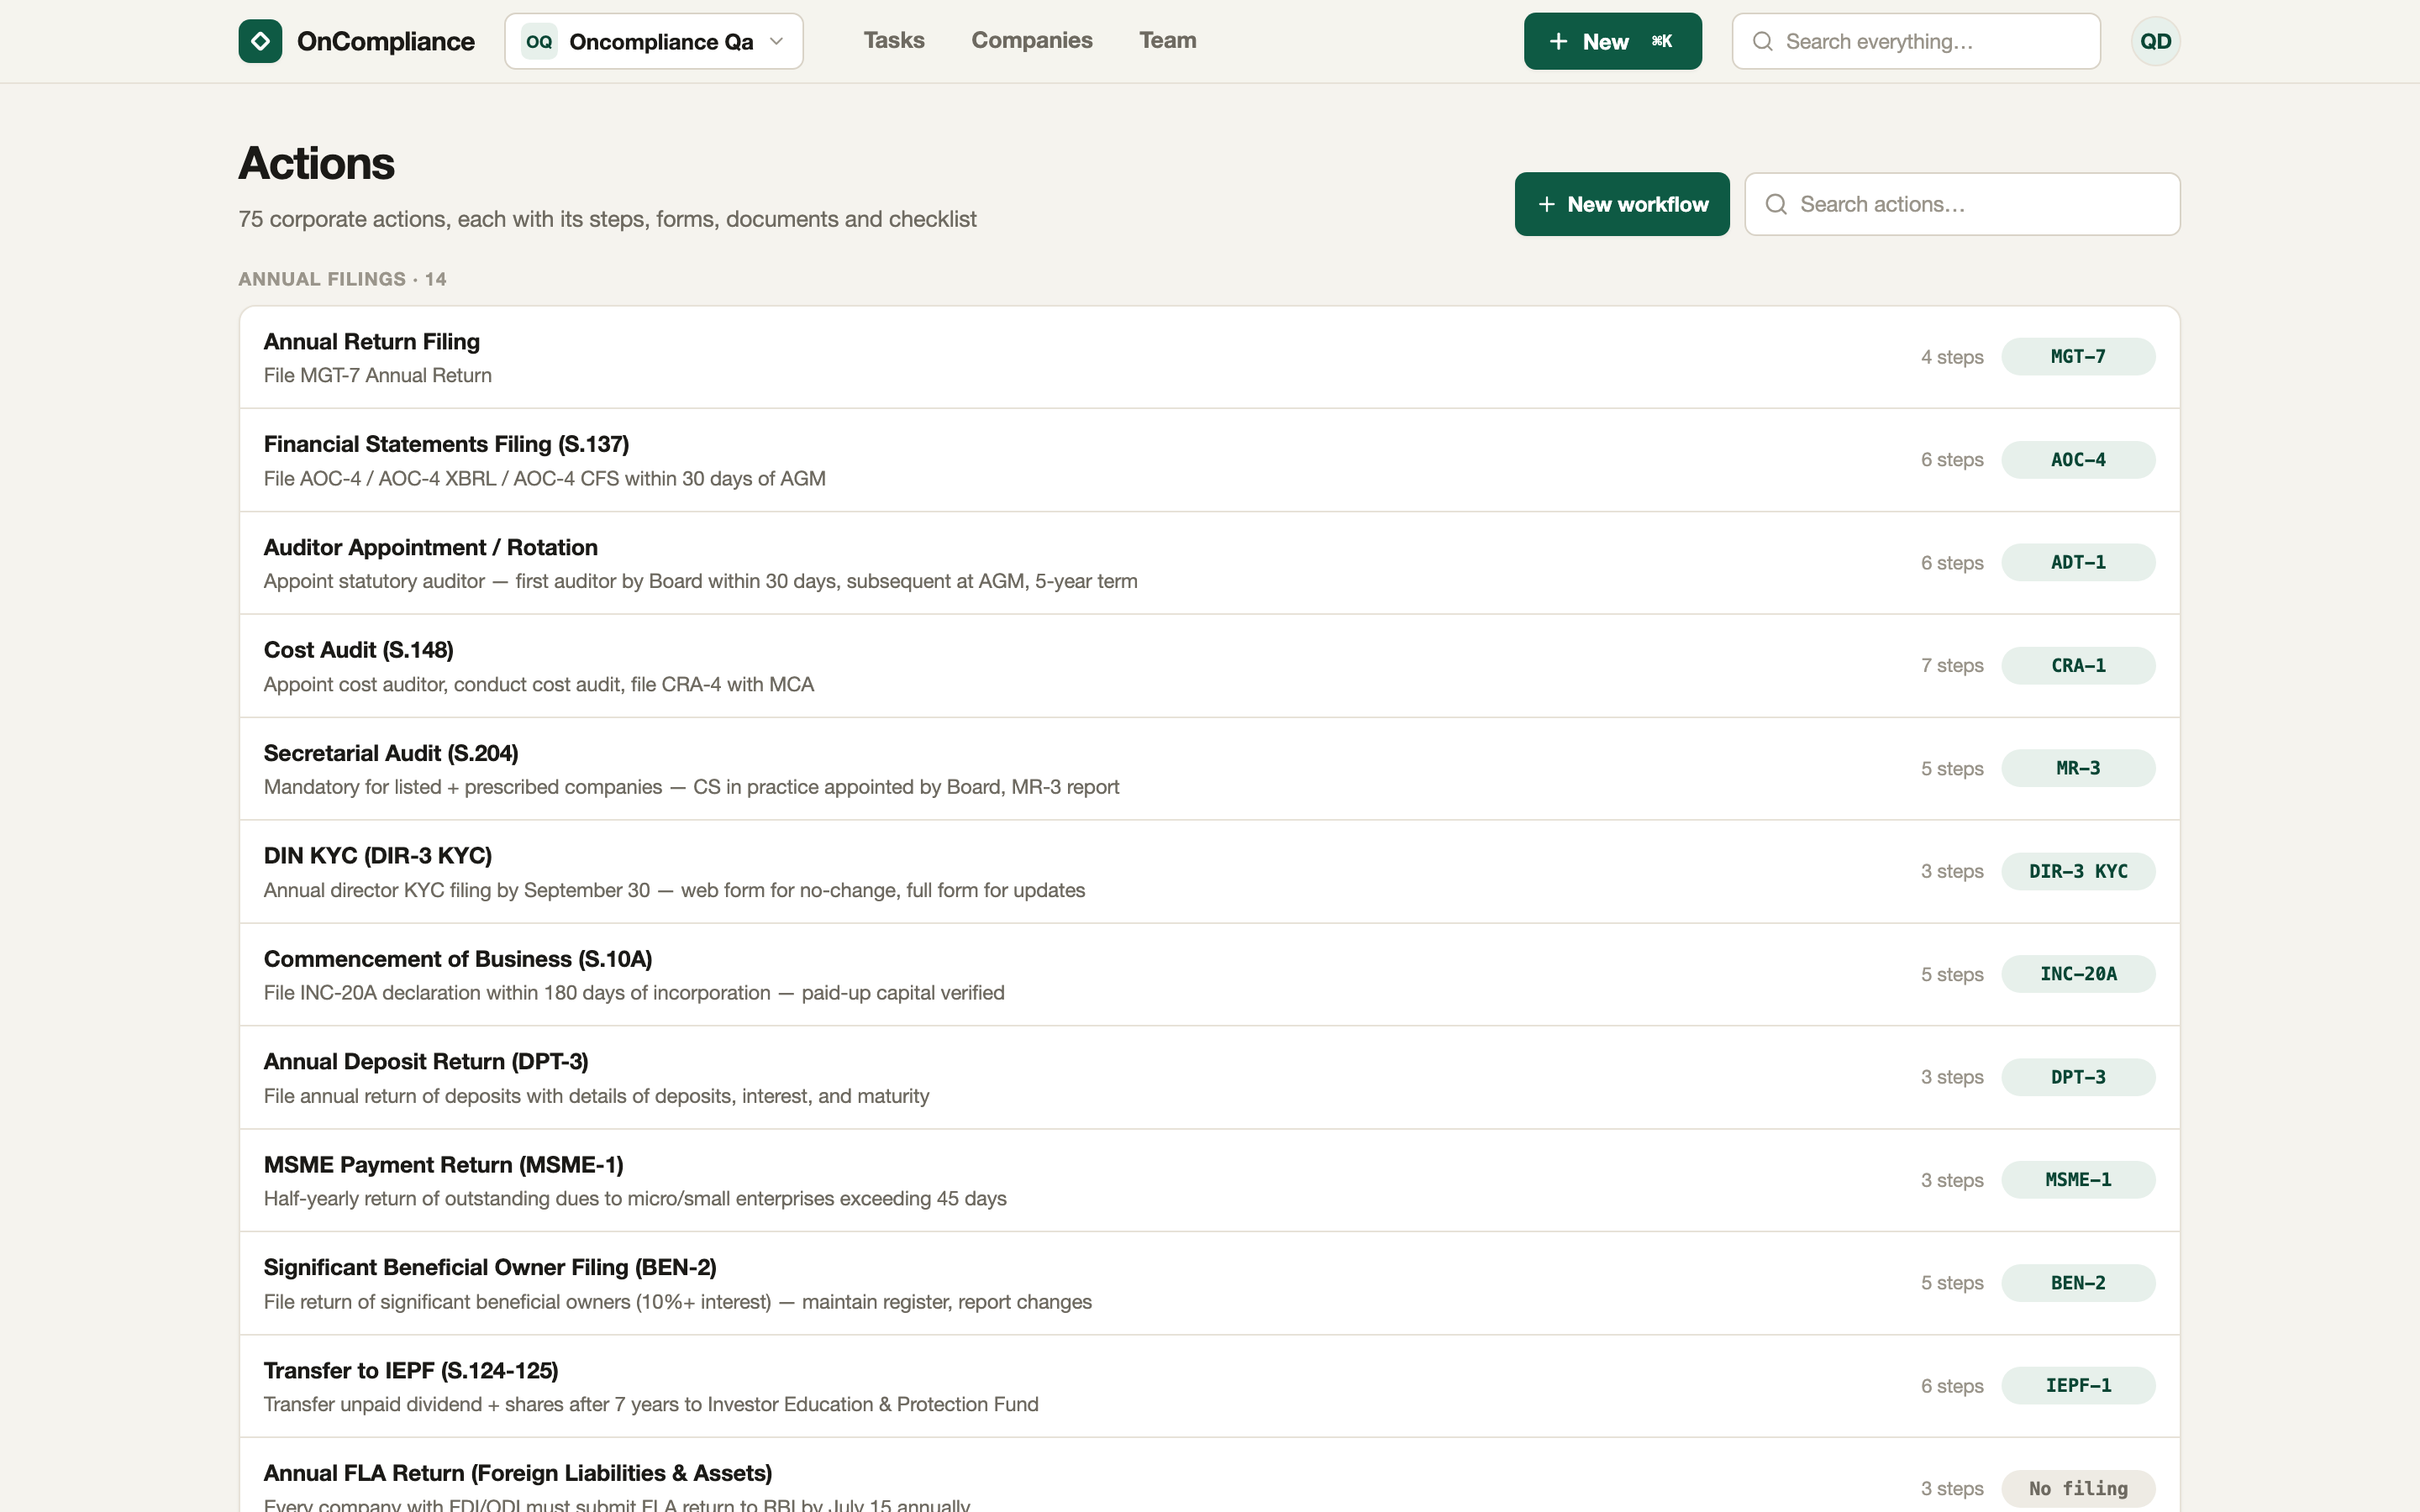Click the ADT-1 form badge
Viewport: 2420px width, 1512px height.
[x=2078, y=563]
